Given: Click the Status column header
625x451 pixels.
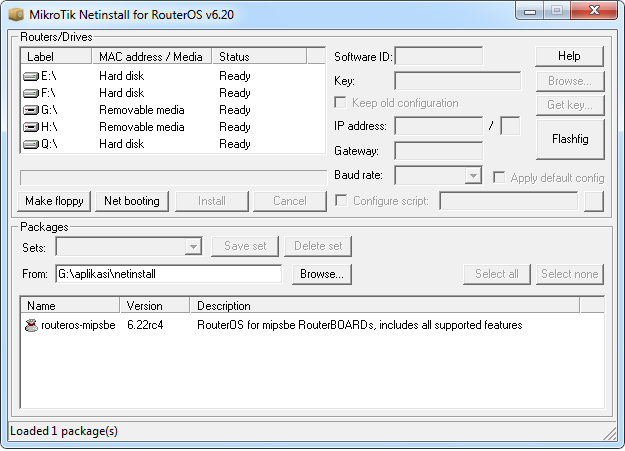Looking at the screenshot, I should [x=259, y=57].
